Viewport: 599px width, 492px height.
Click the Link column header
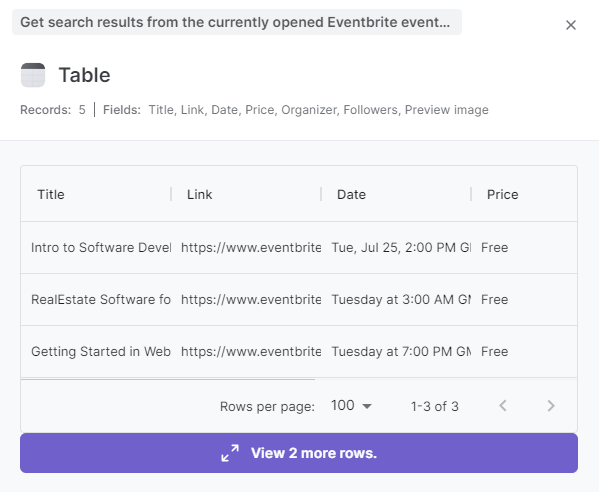199,194
